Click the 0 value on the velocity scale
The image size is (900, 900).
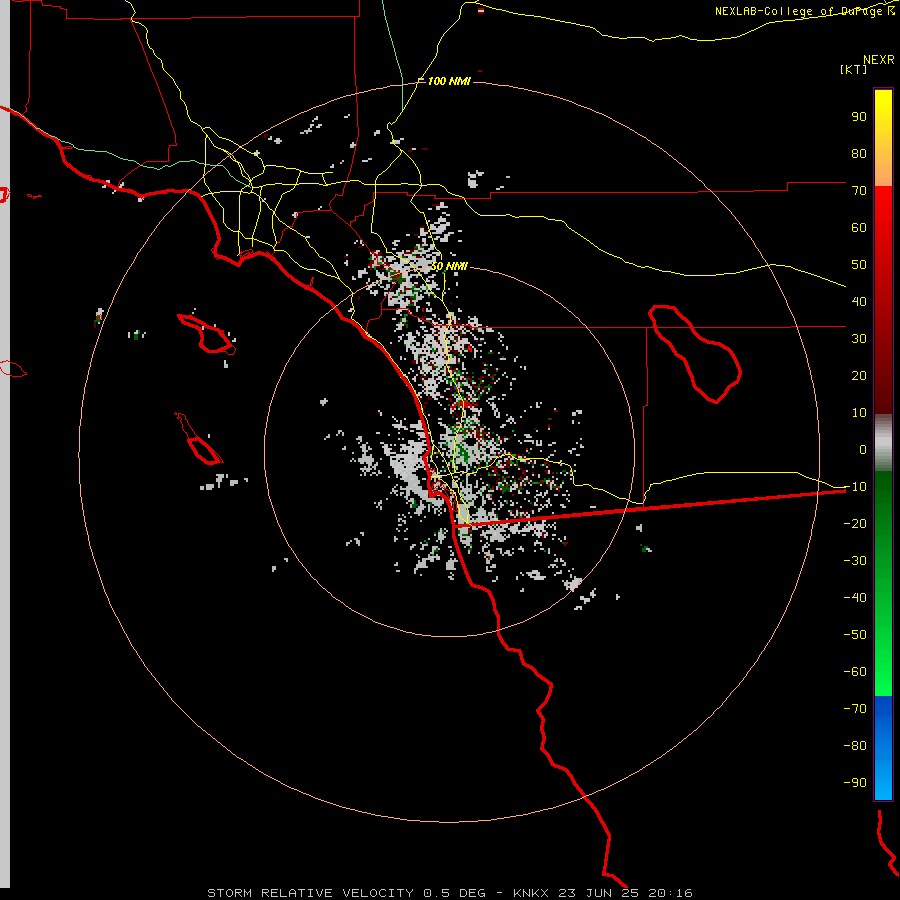point(863,449)
